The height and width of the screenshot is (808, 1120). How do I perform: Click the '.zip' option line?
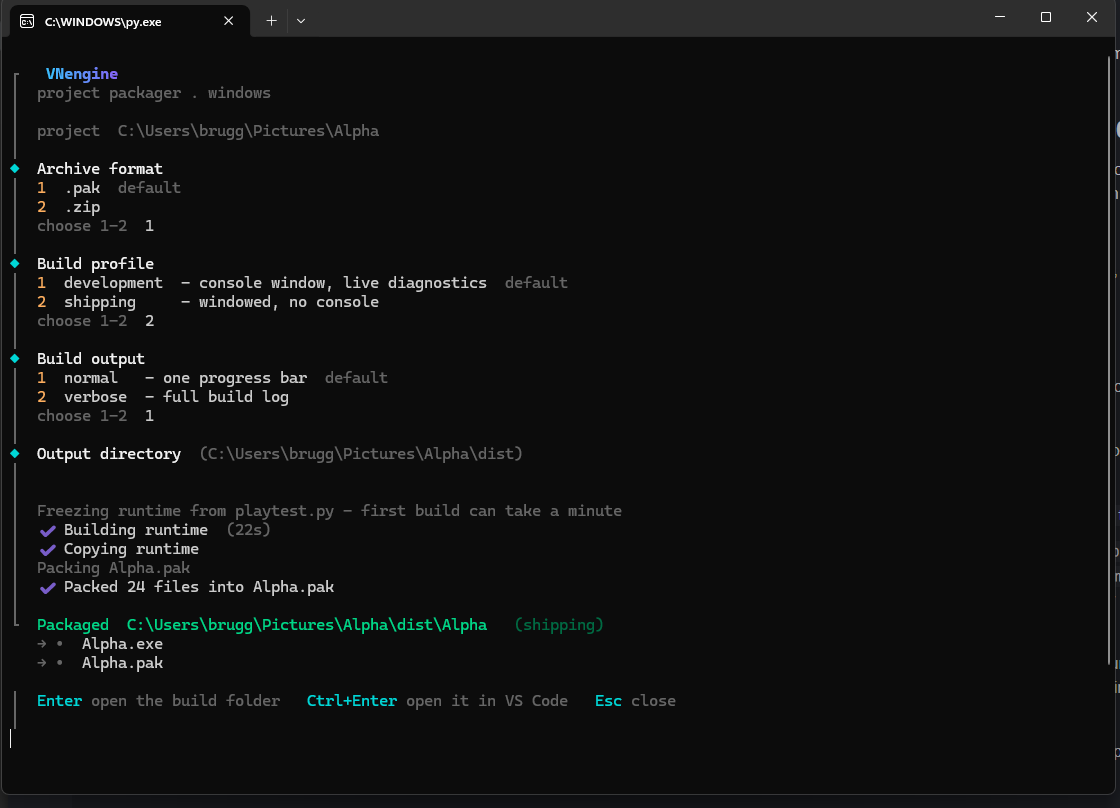pos(69,207)
